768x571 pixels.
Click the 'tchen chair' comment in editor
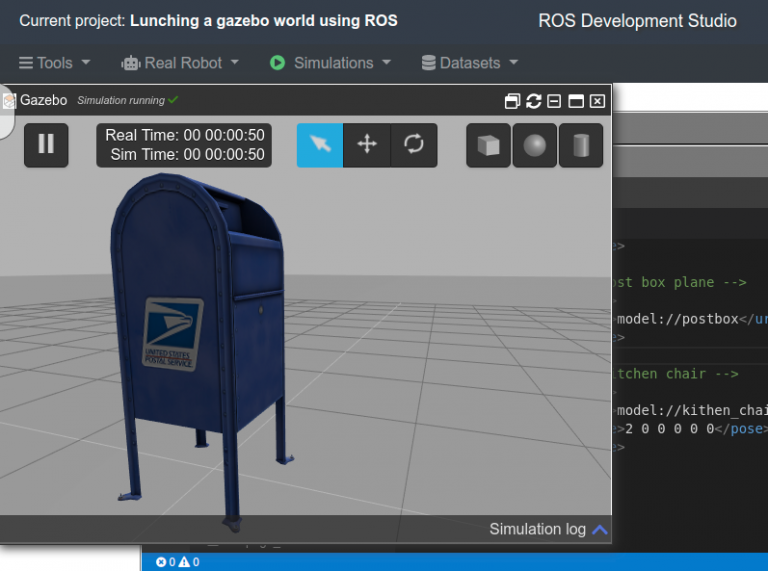(x=676, y=374)
